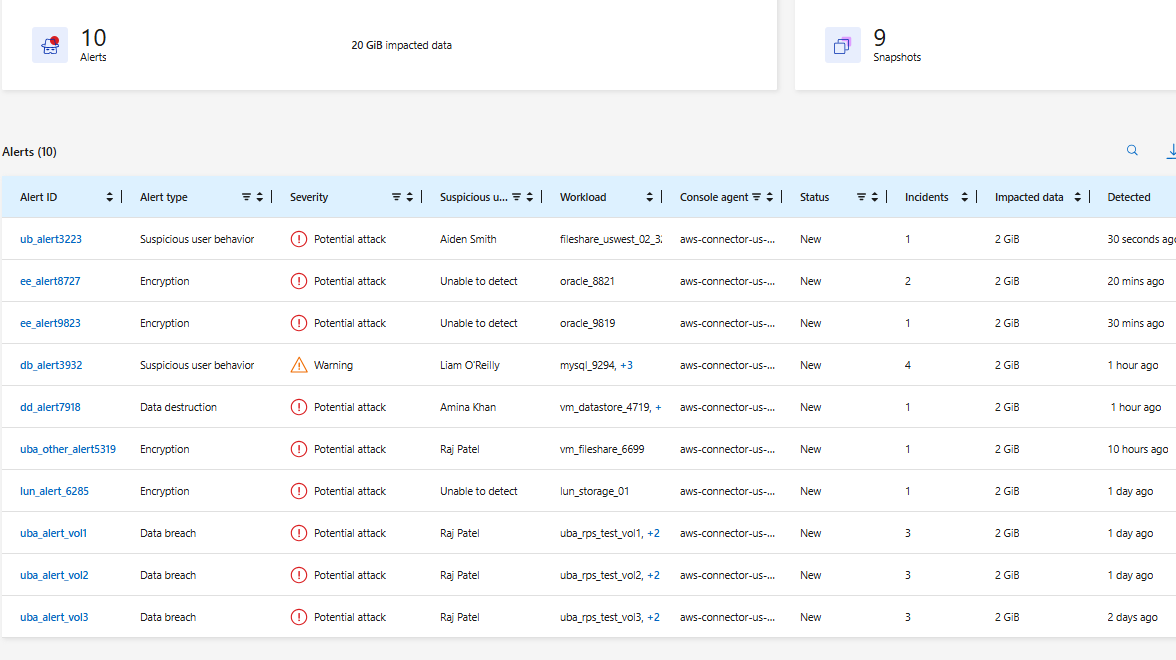Sort the table by Incidents
This screenshot has height=660, width=1176.
click(x=963, y=196)
